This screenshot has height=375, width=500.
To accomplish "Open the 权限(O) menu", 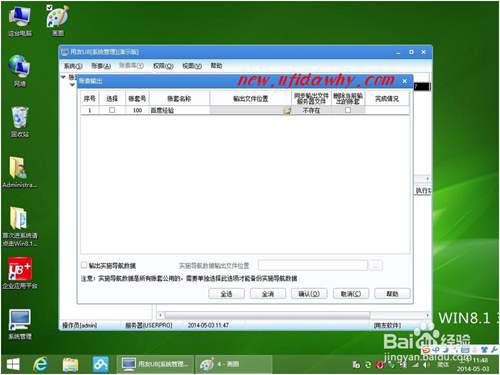I will 163,66.
